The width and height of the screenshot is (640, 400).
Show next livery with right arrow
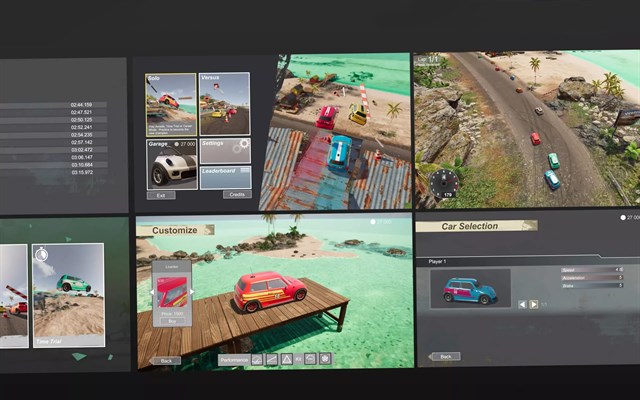coord(191,292)
